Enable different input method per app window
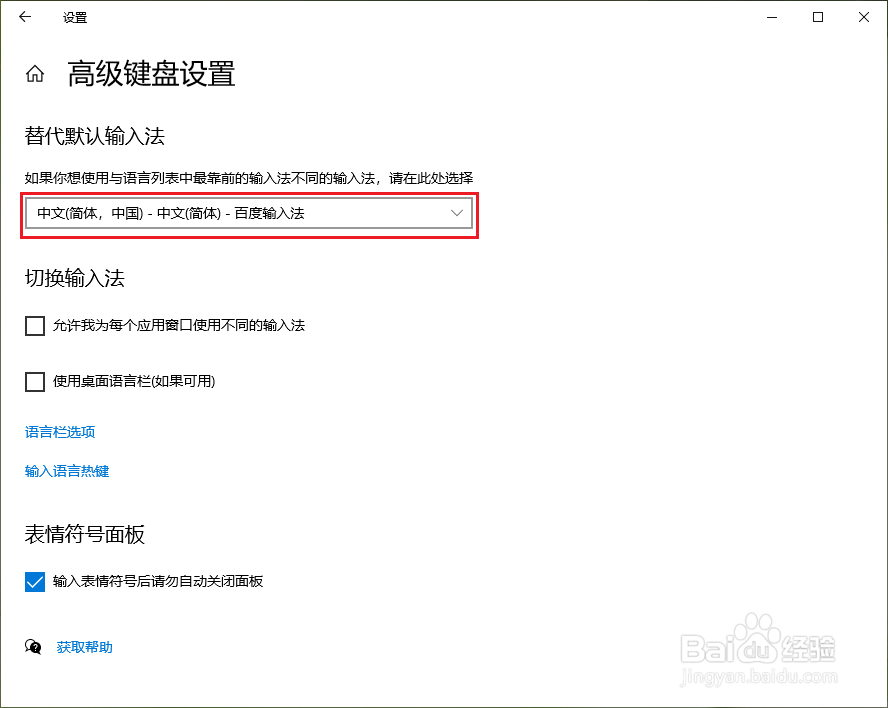This screenshot has width=888, height=708. (x=35, y=326)
